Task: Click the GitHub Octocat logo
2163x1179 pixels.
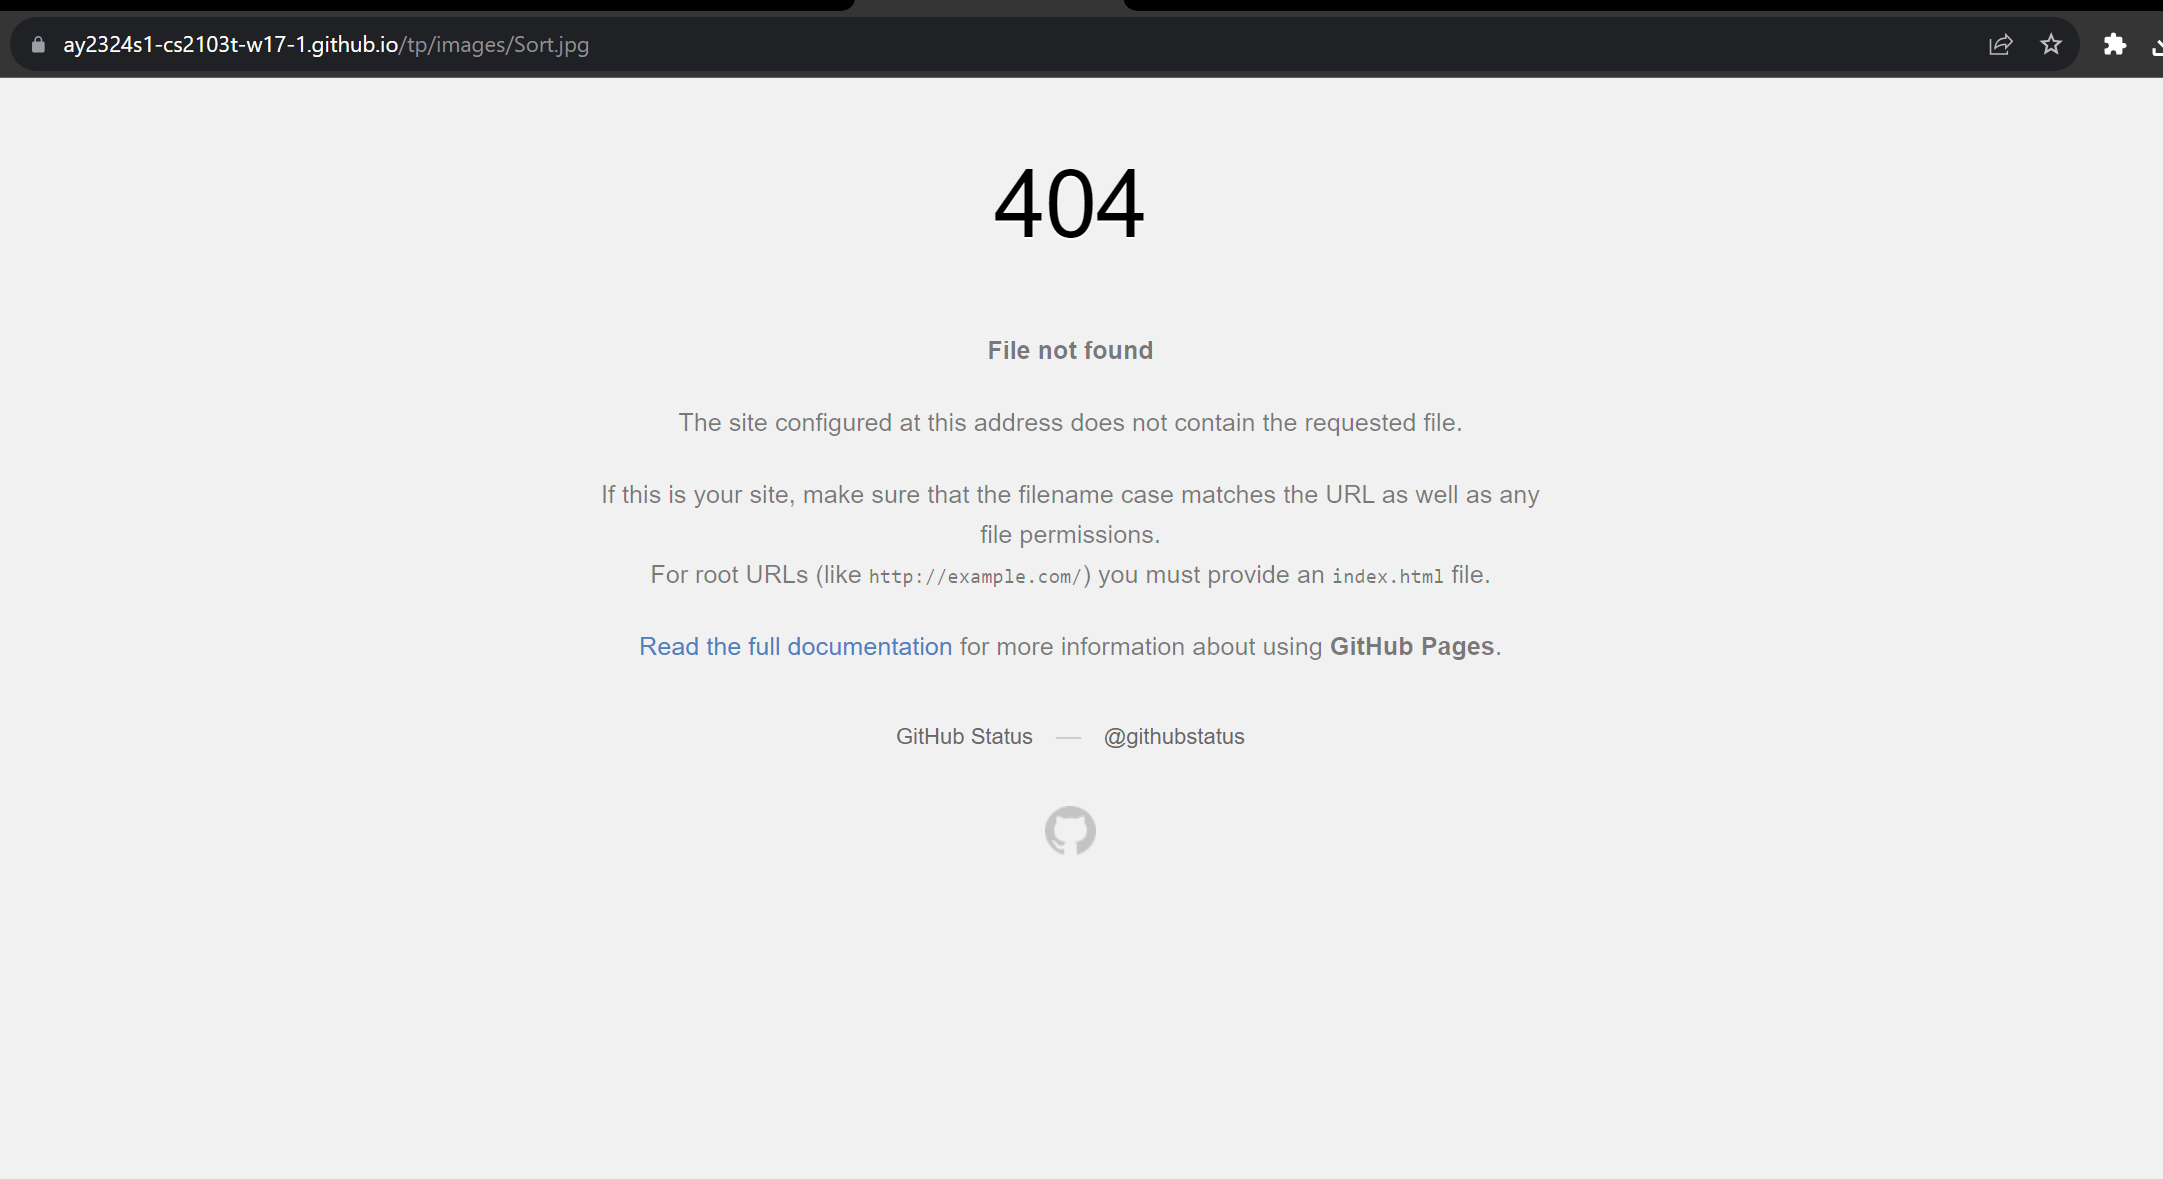Action: (1070, 831)
